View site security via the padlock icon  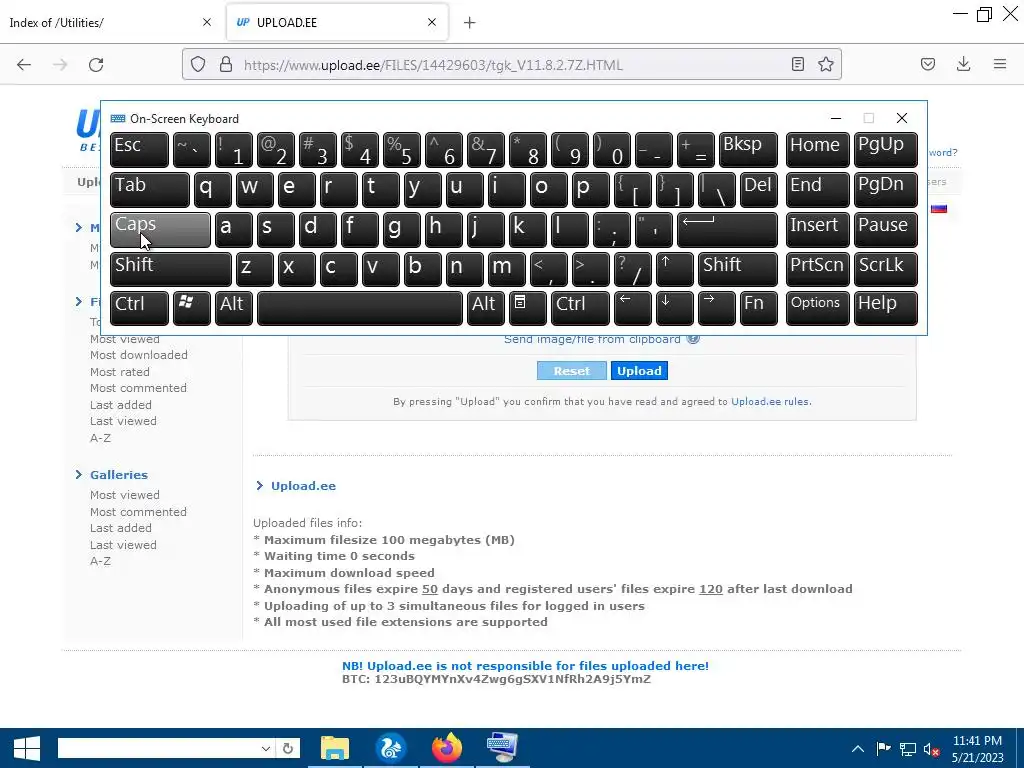point(226,64)
